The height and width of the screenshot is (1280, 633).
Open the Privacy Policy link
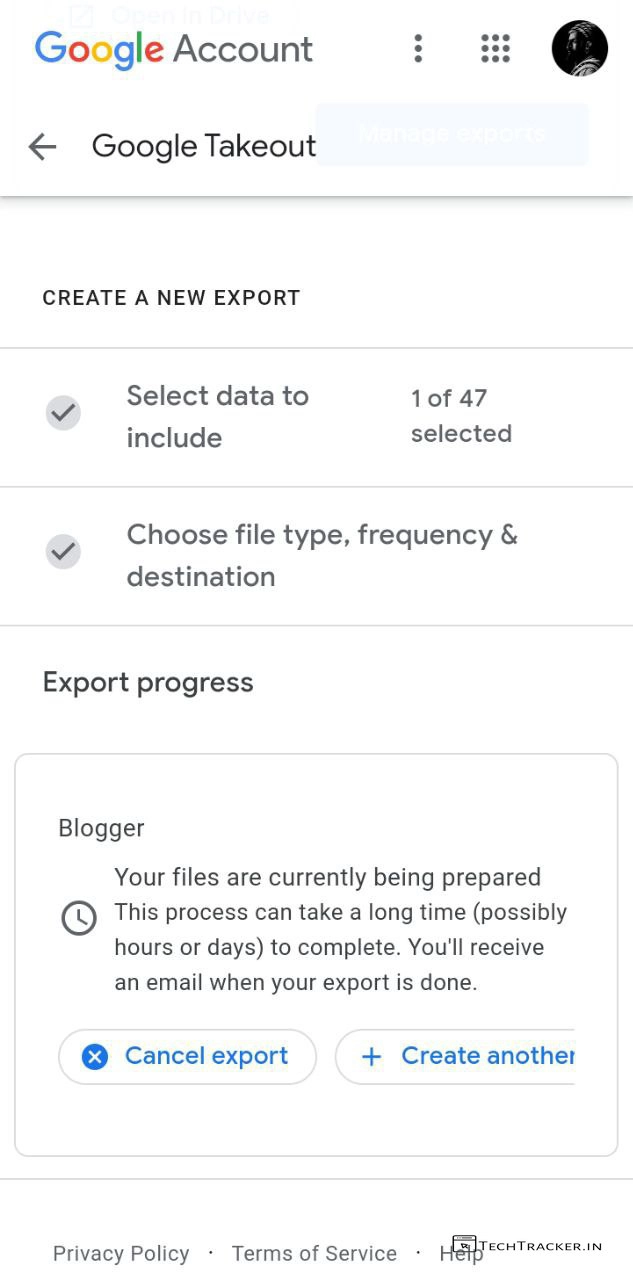[121, 1254]
